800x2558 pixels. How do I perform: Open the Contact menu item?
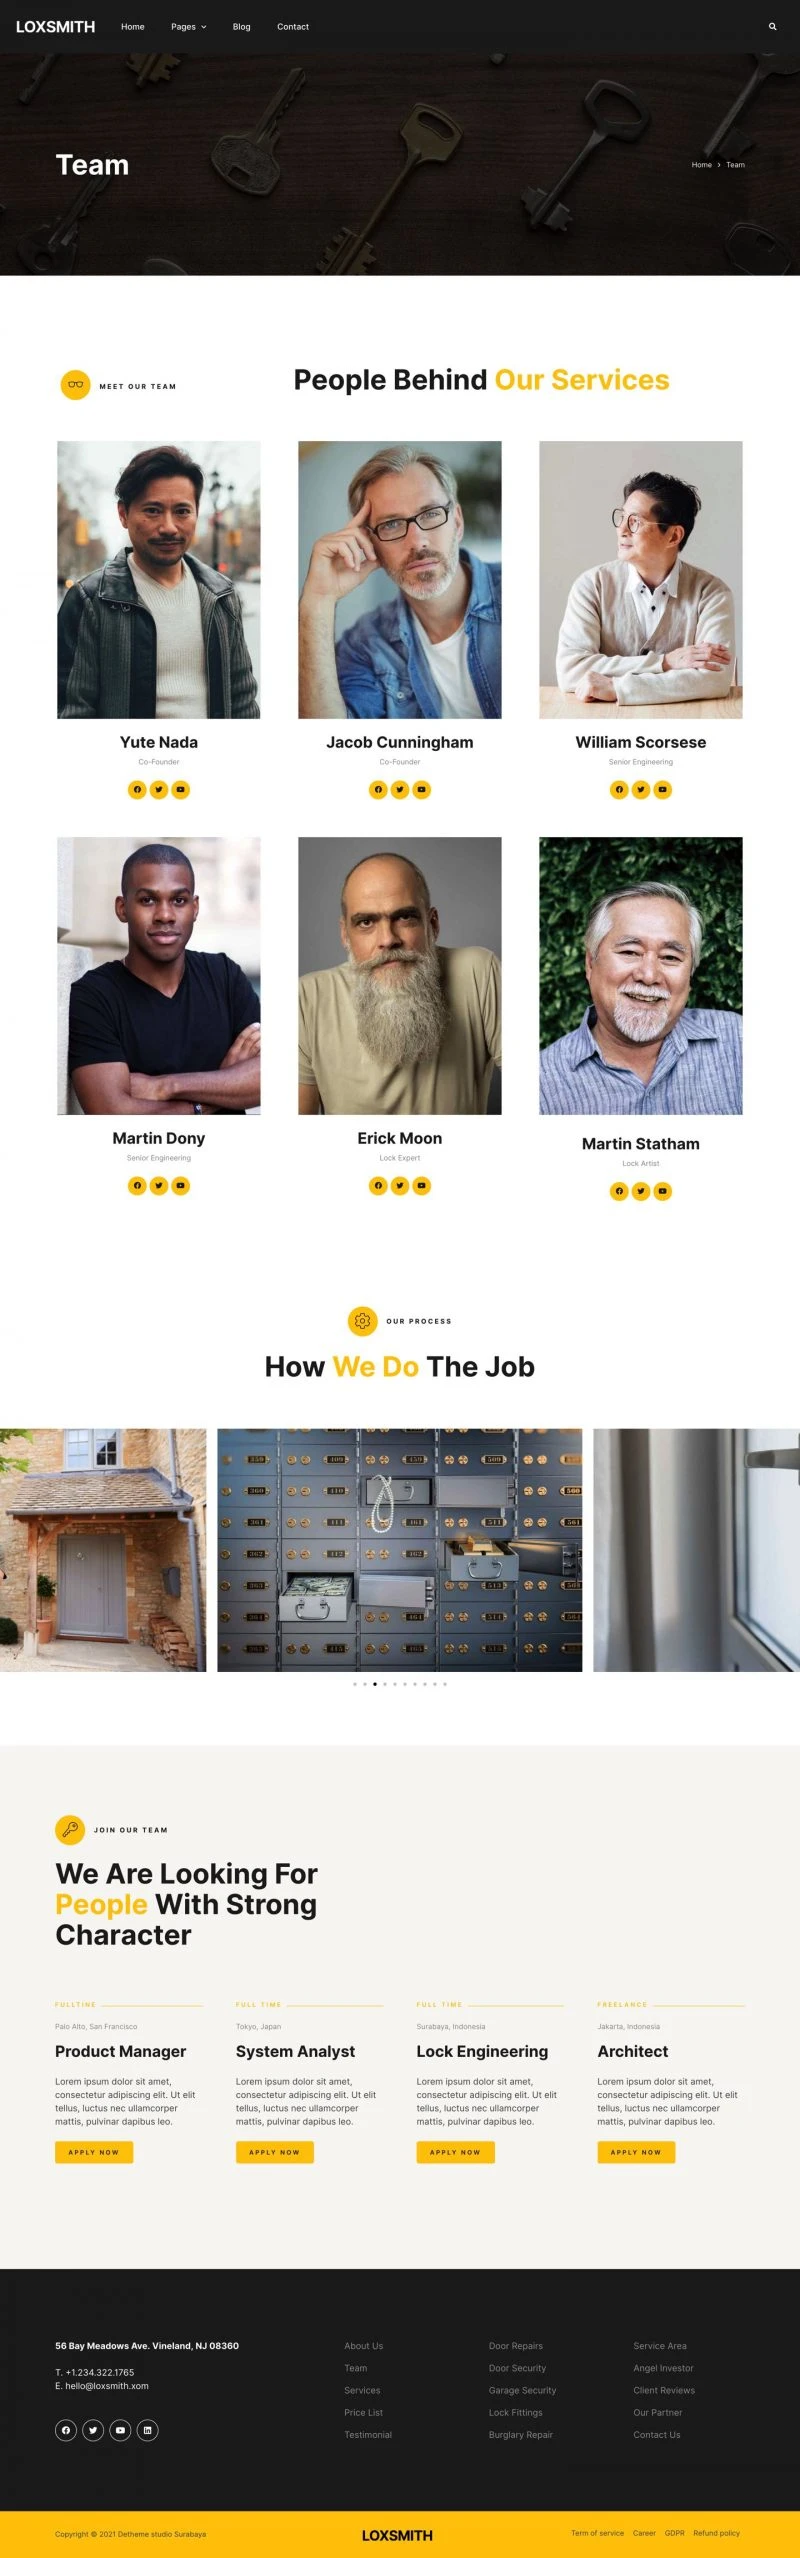pos(293,27)
